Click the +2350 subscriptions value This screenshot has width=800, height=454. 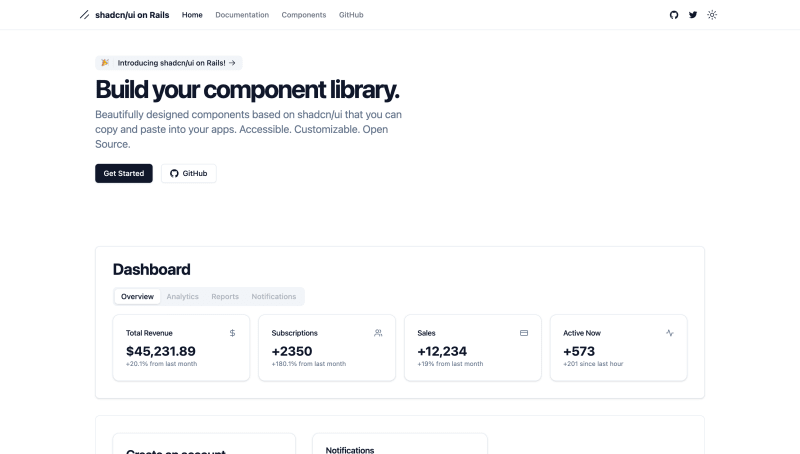point(292,351)
